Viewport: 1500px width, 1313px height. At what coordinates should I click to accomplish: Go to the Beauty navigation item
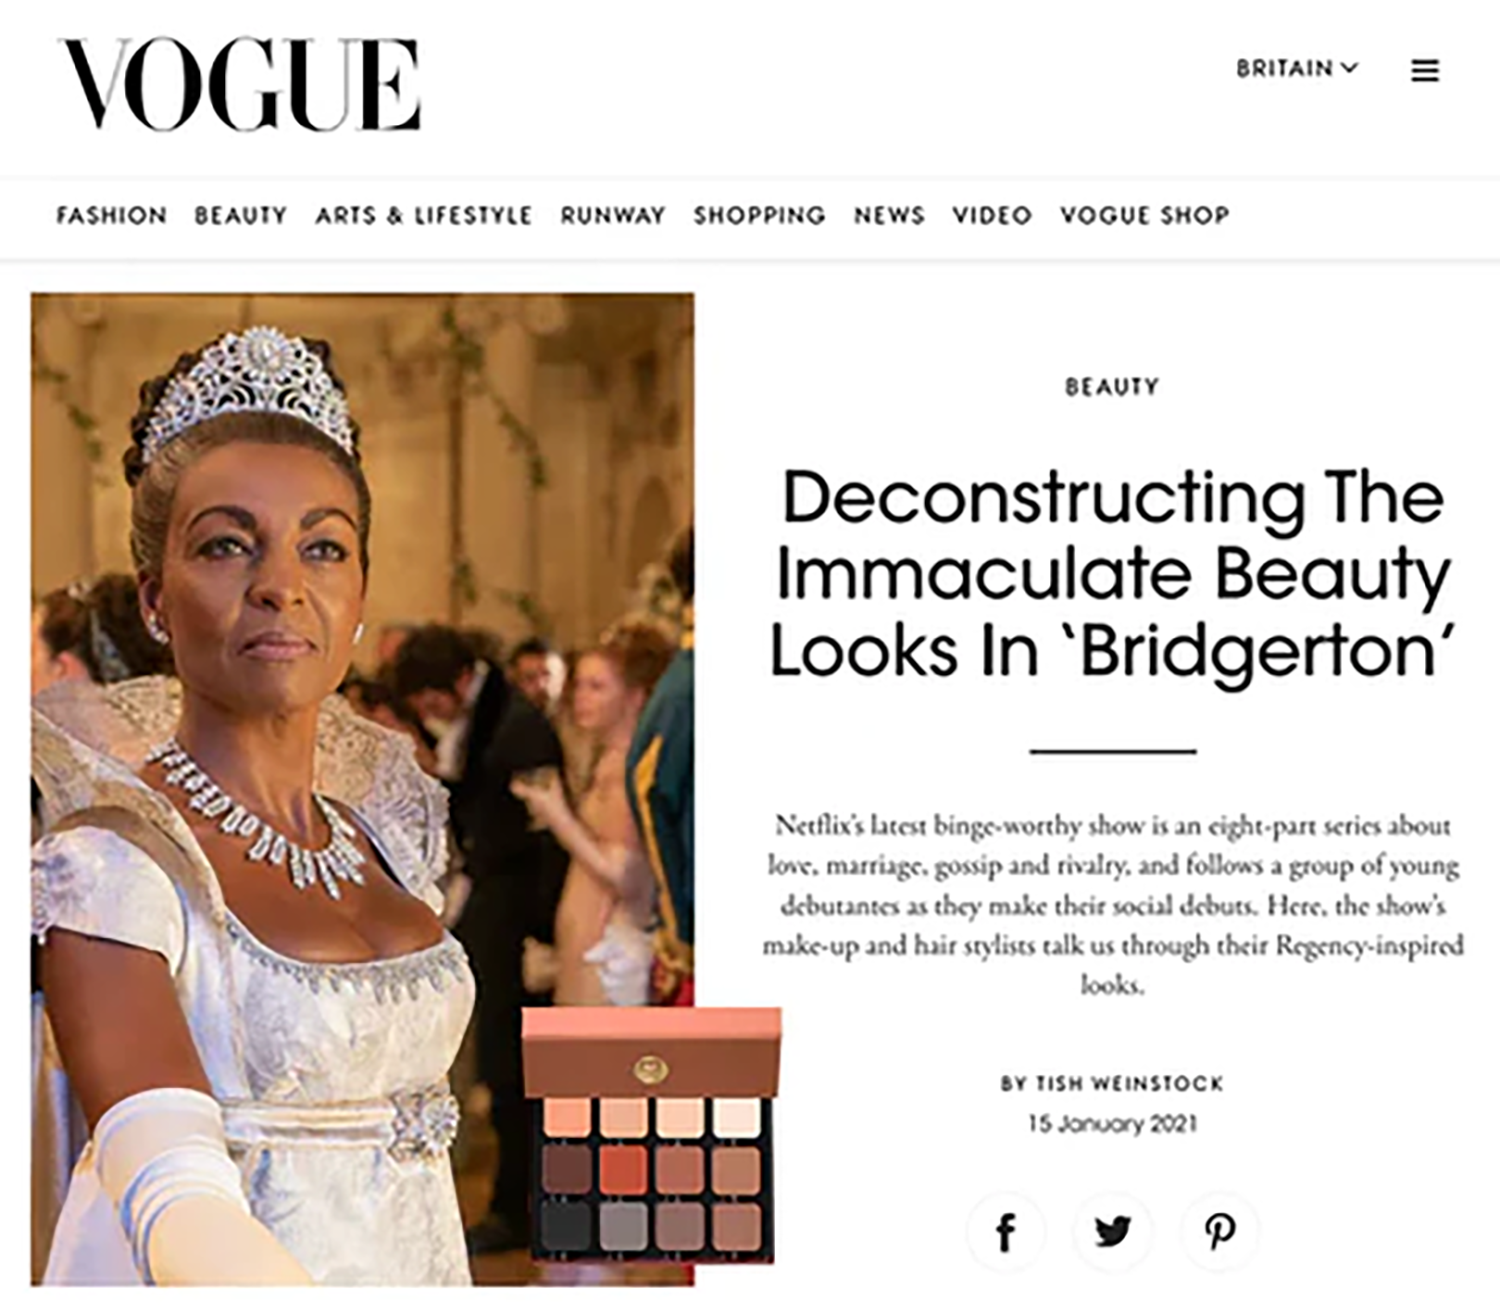tap(241, 215)
